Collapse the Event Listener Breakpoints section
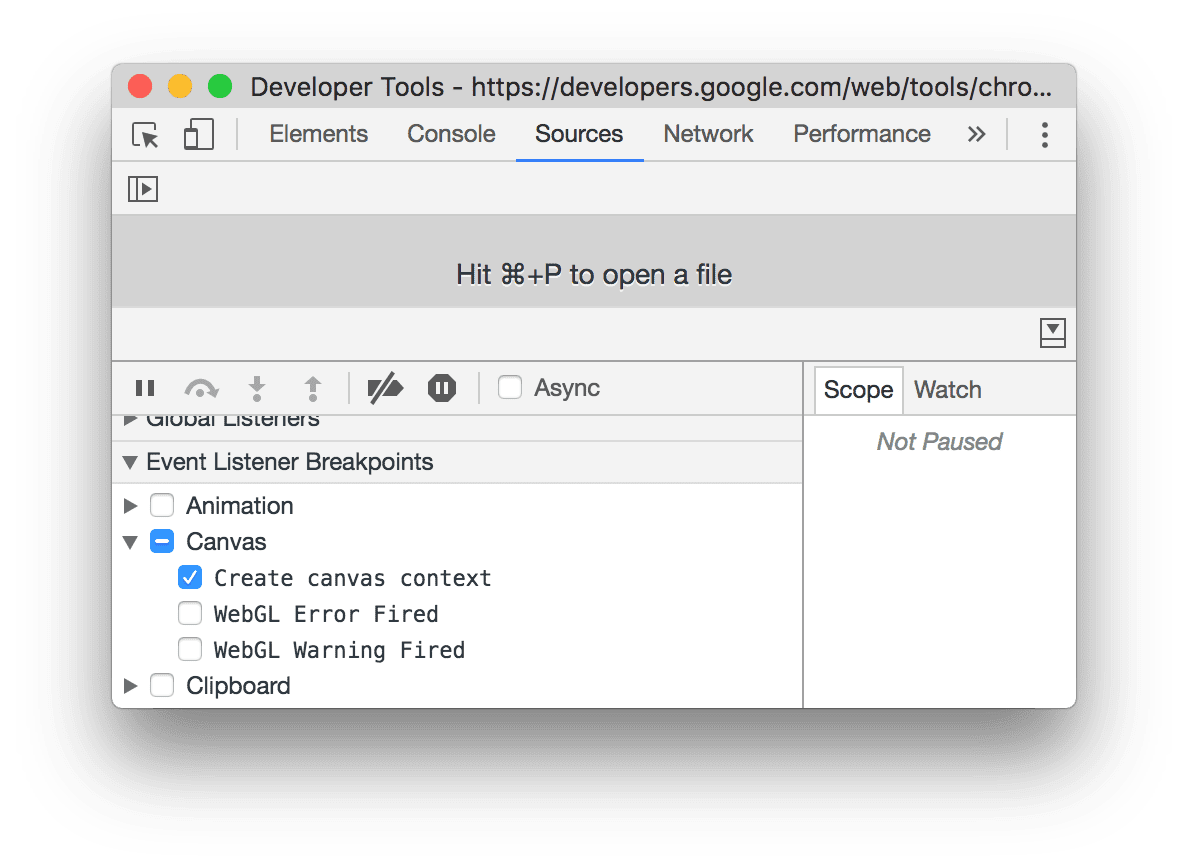The height and width of the screenshot is (868, 1188). [129, 462]
